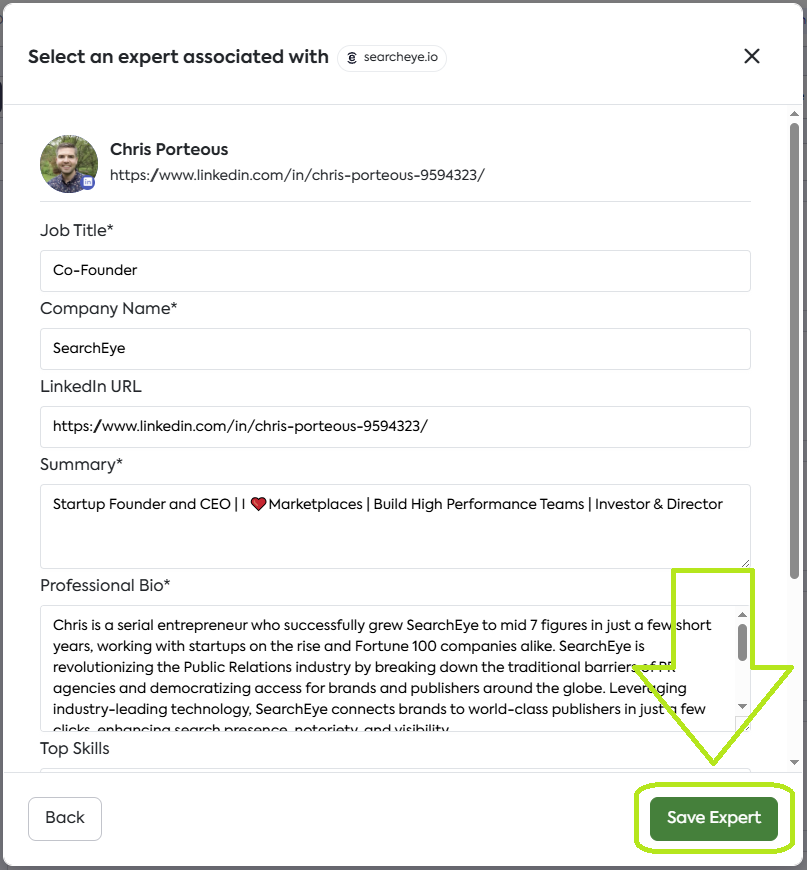
Task: Select the LinkedIn URL input field
Action: [x=395, y=426]
